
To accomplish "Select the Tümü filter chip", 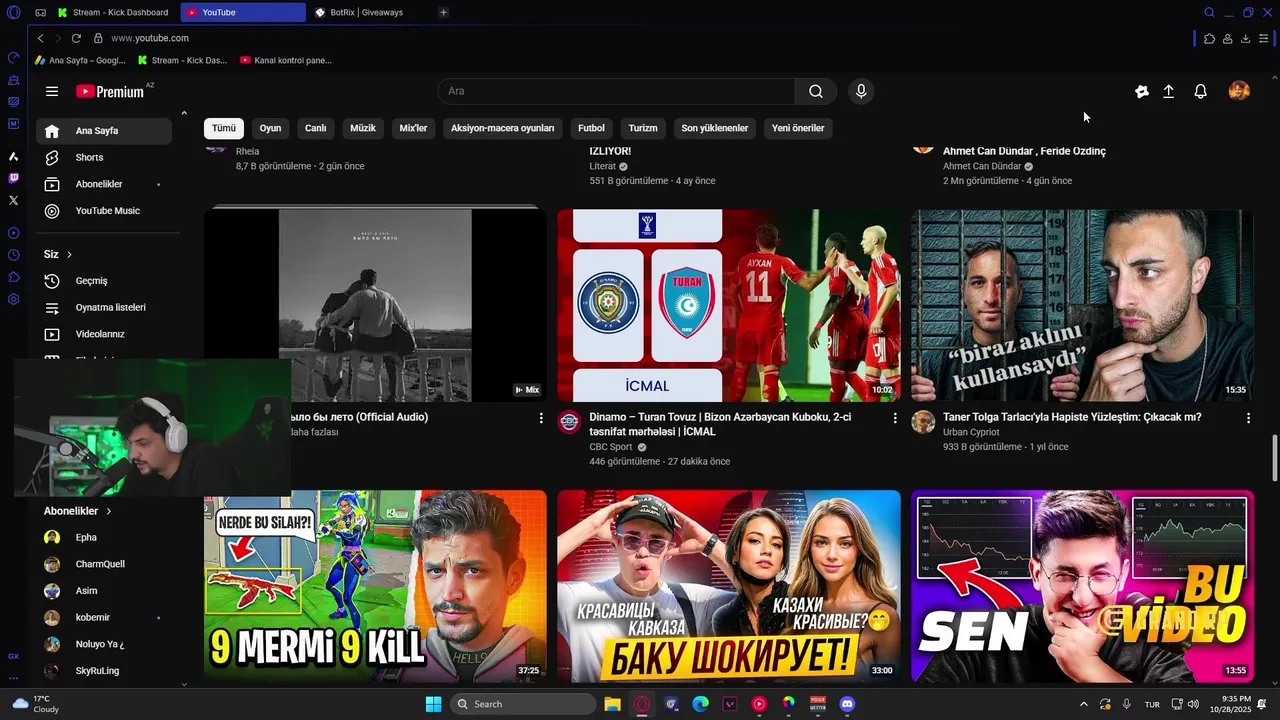I will click(224, 128).
